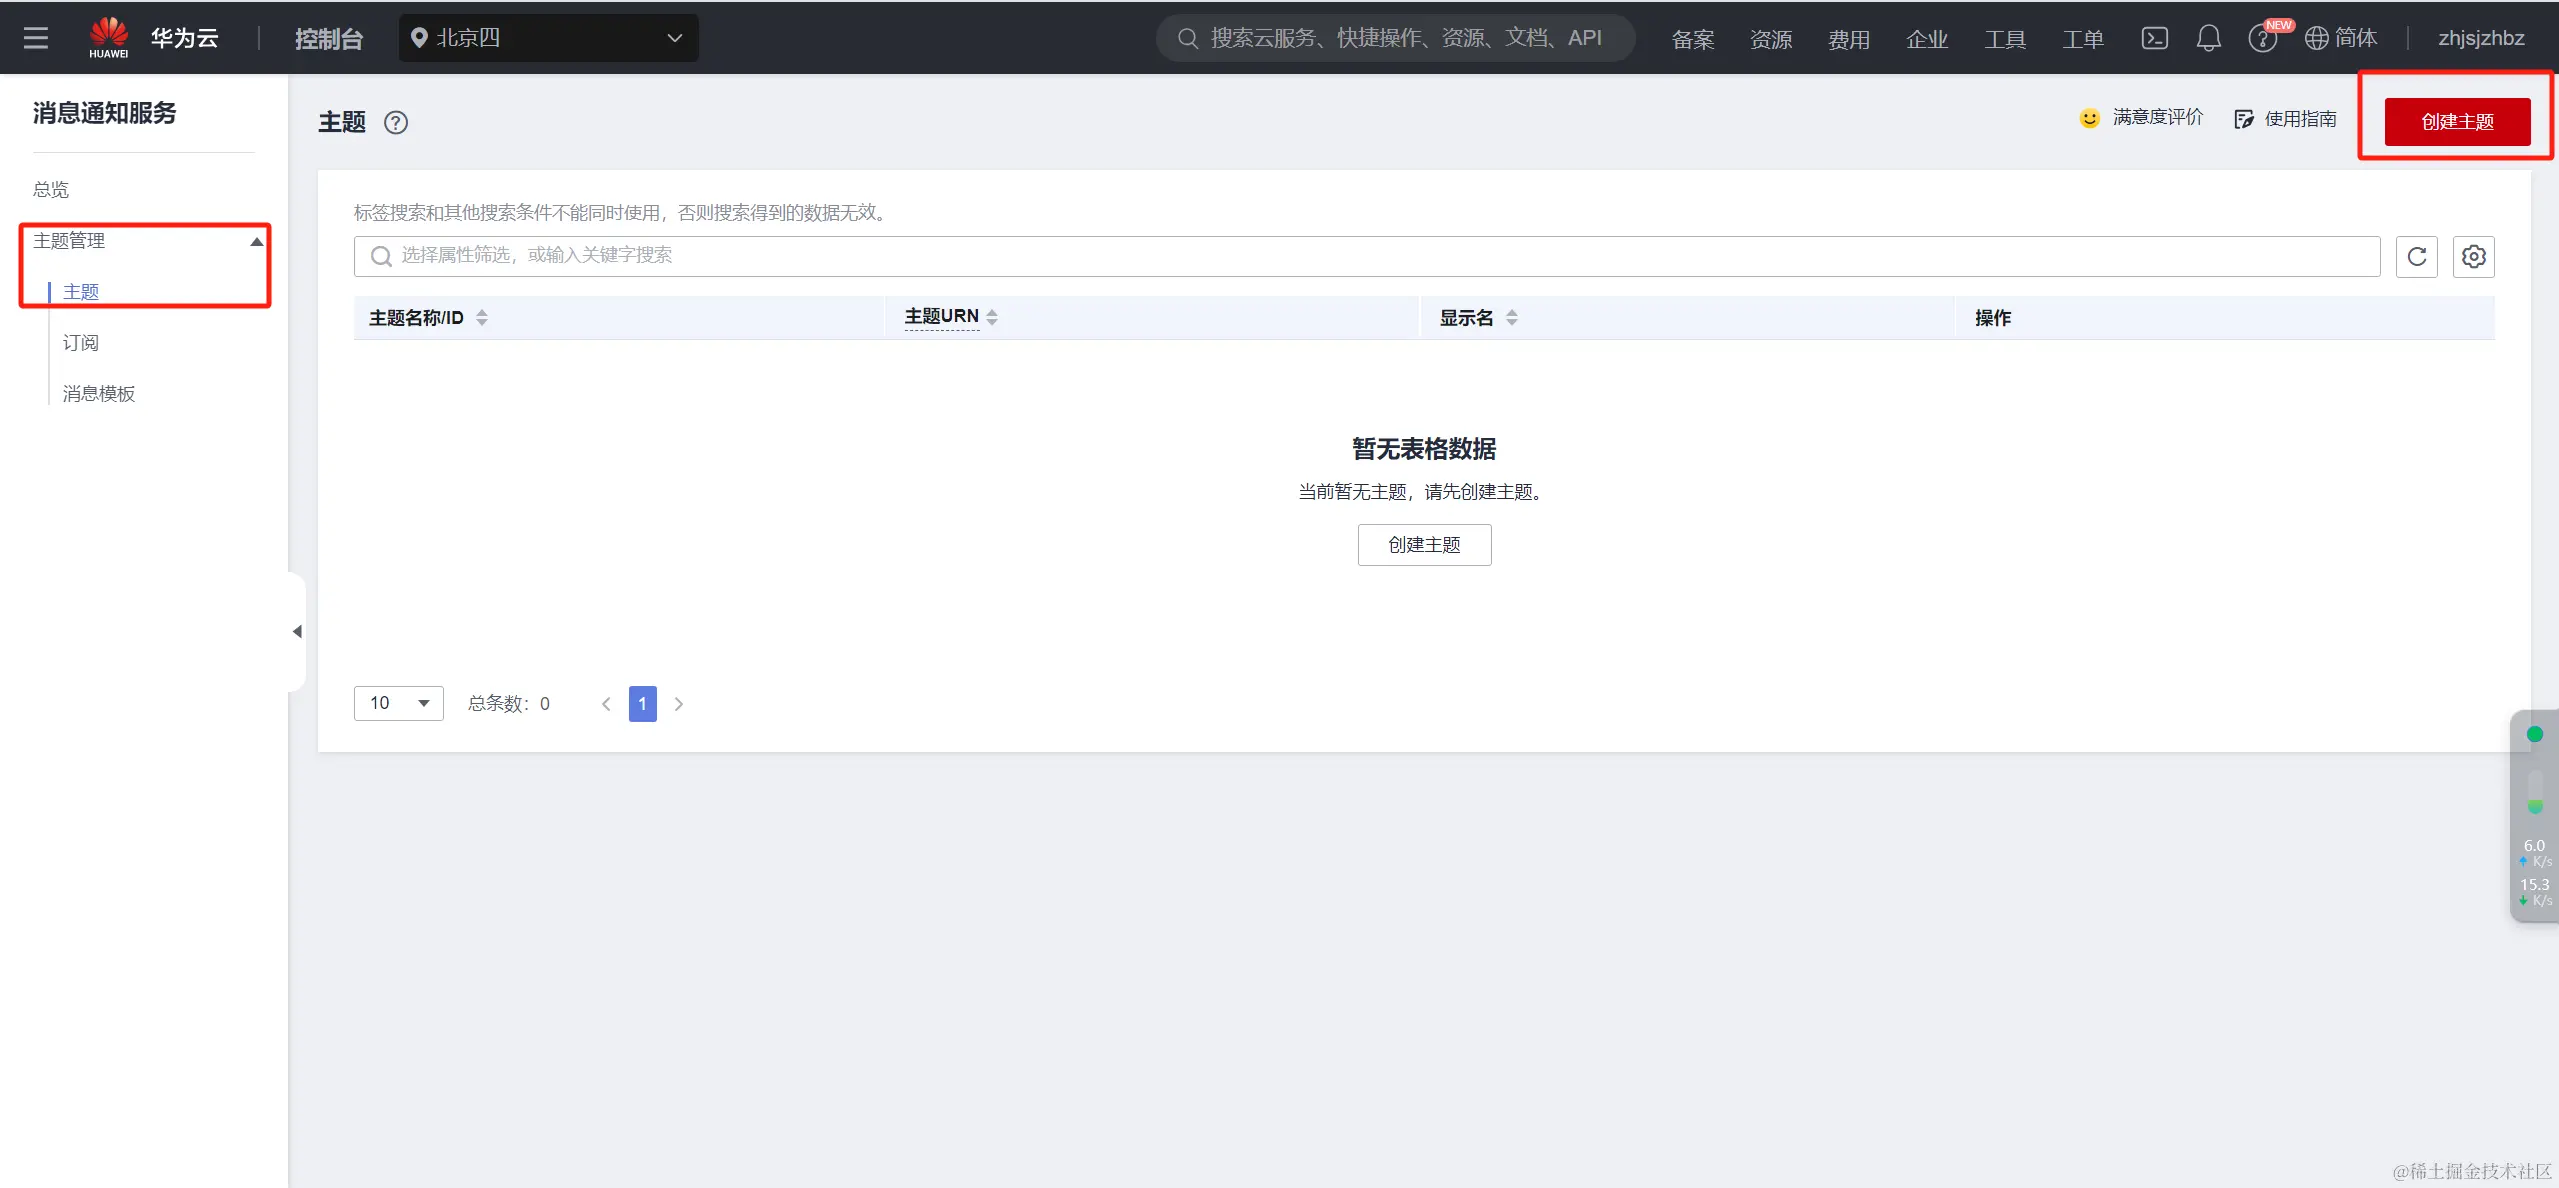Open the help center icon with NEW badge

2262,38
